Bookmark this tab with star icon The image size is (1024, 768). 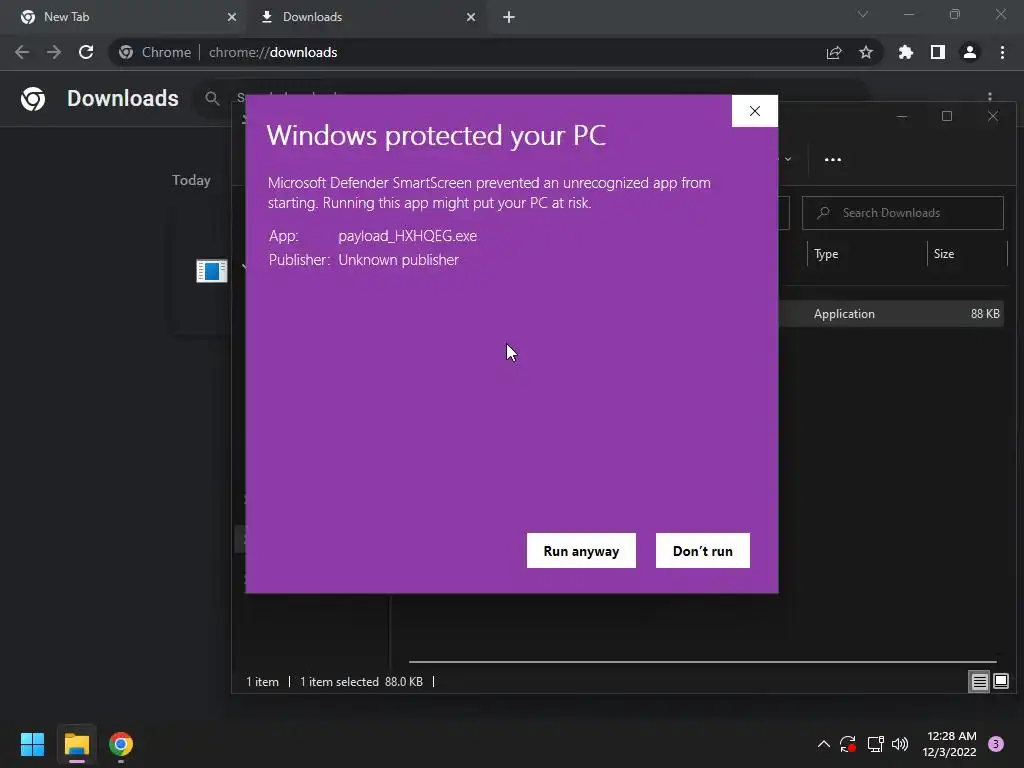(866, 52)
